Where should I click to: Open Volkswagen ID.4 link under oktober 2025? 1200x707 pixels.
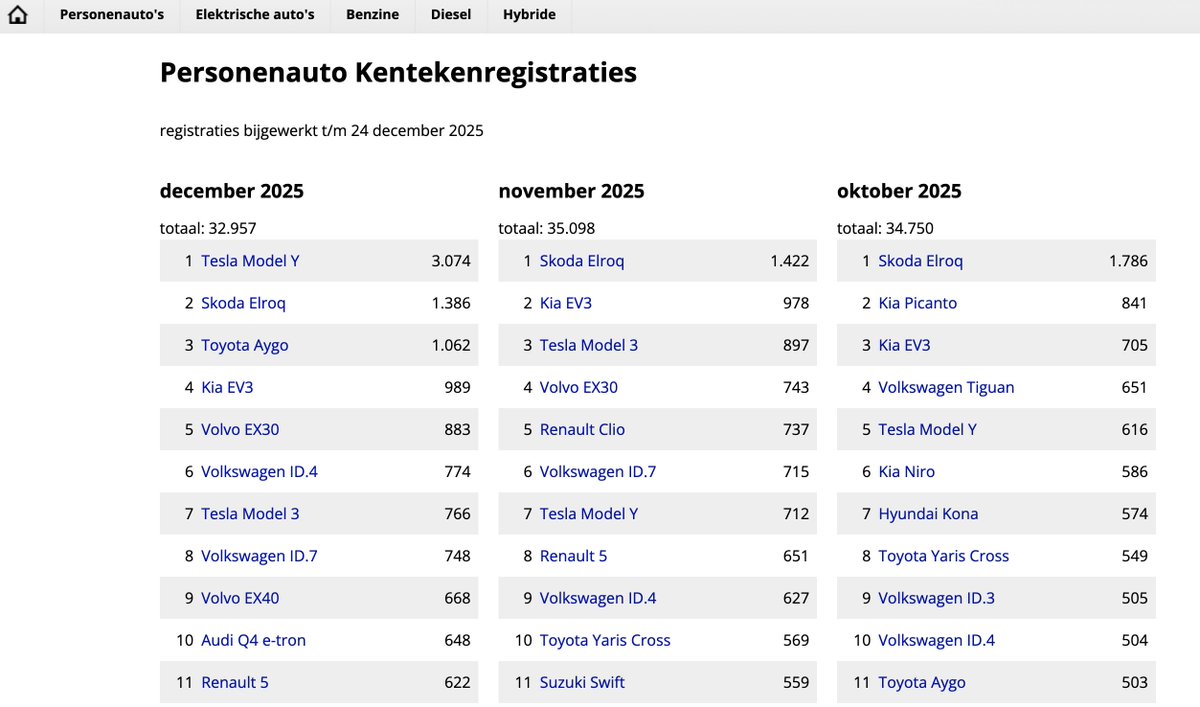[937, 640]
